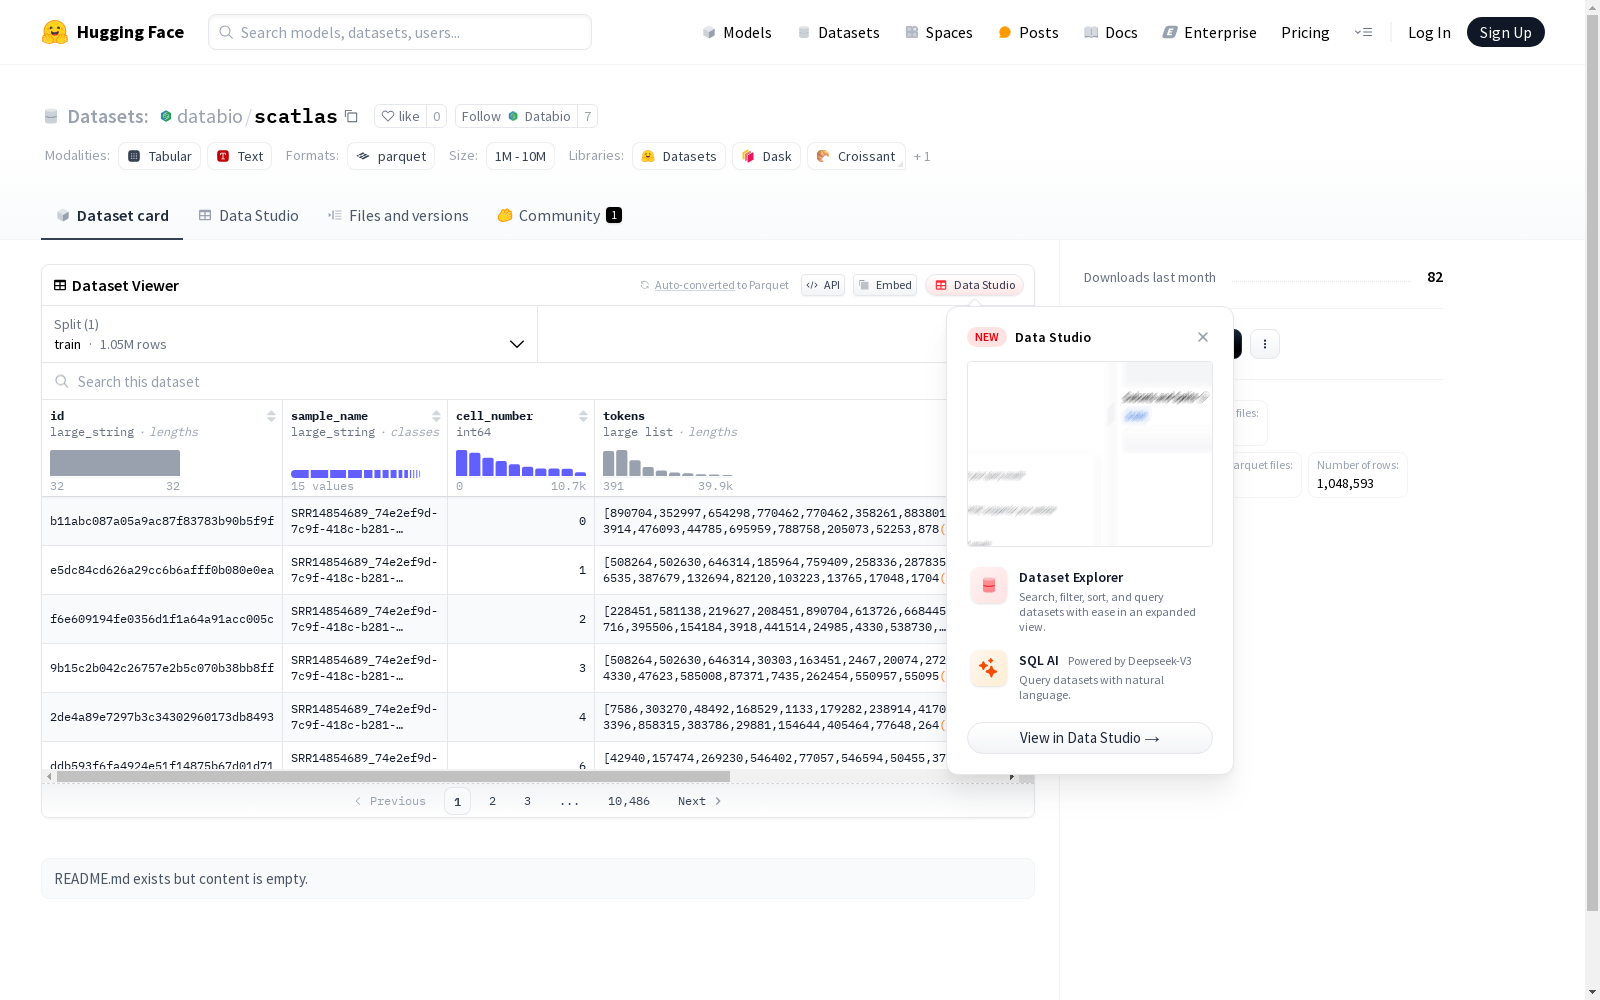Image resolution: width=1600 pixels, height=1000 pixels.
Task: Open the databio organization link
Action: point(210,116)
